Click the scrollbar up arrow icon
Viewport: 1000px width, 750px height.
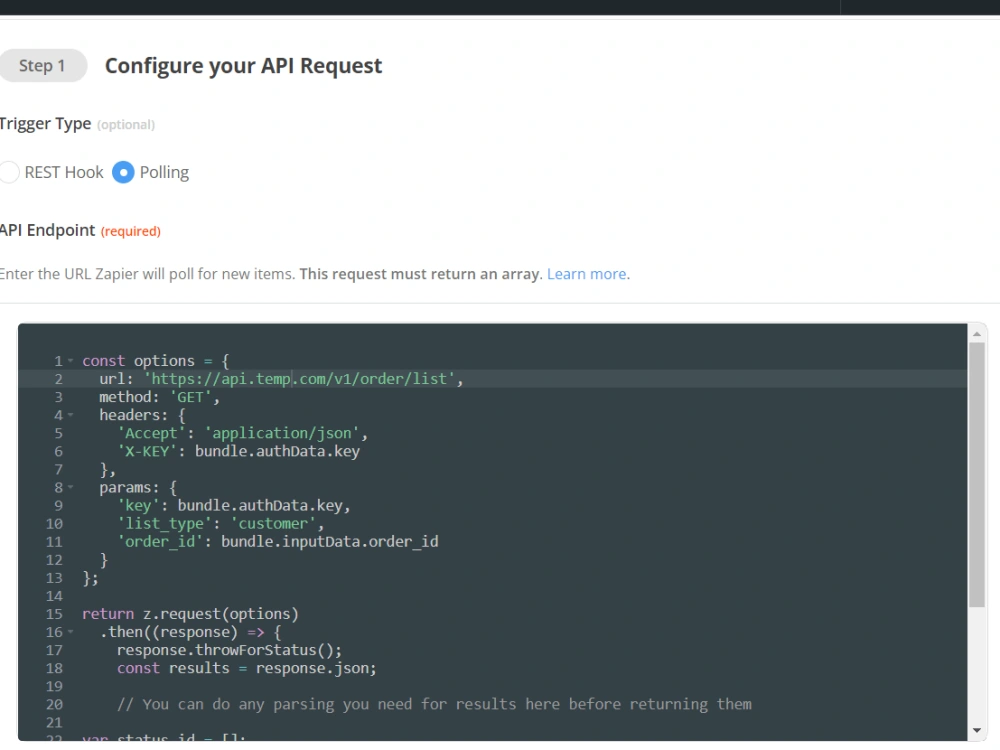pos(977,334)
